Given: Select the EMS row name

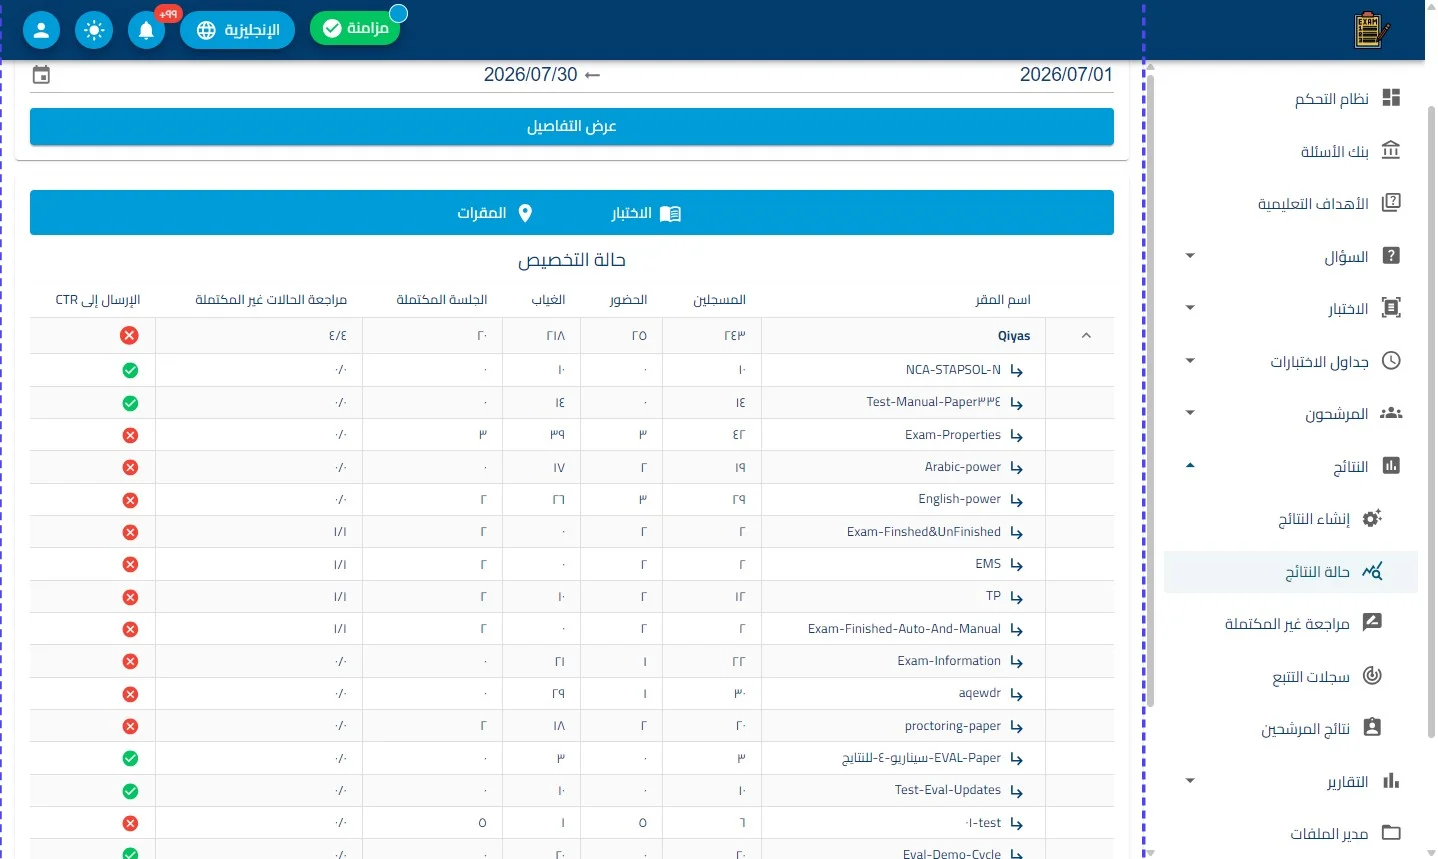Looking at the screenshot, I should click(988, 564).
